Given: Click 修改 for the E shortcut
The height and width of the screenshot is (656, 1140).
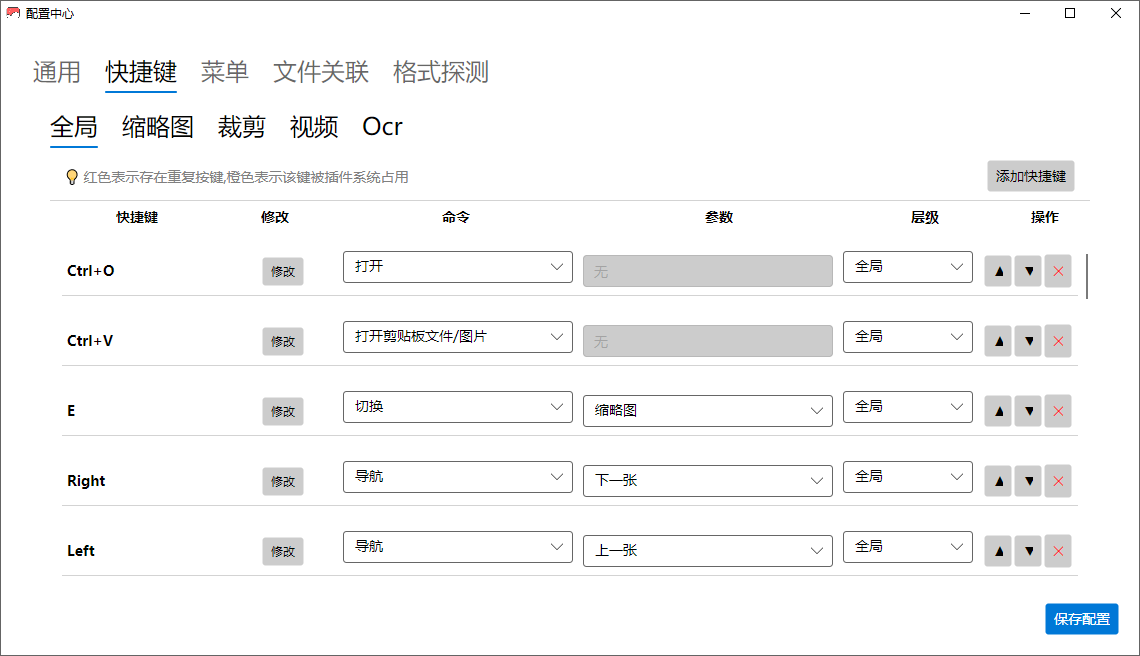Looking at the screenshot, I should coord(283,411).
